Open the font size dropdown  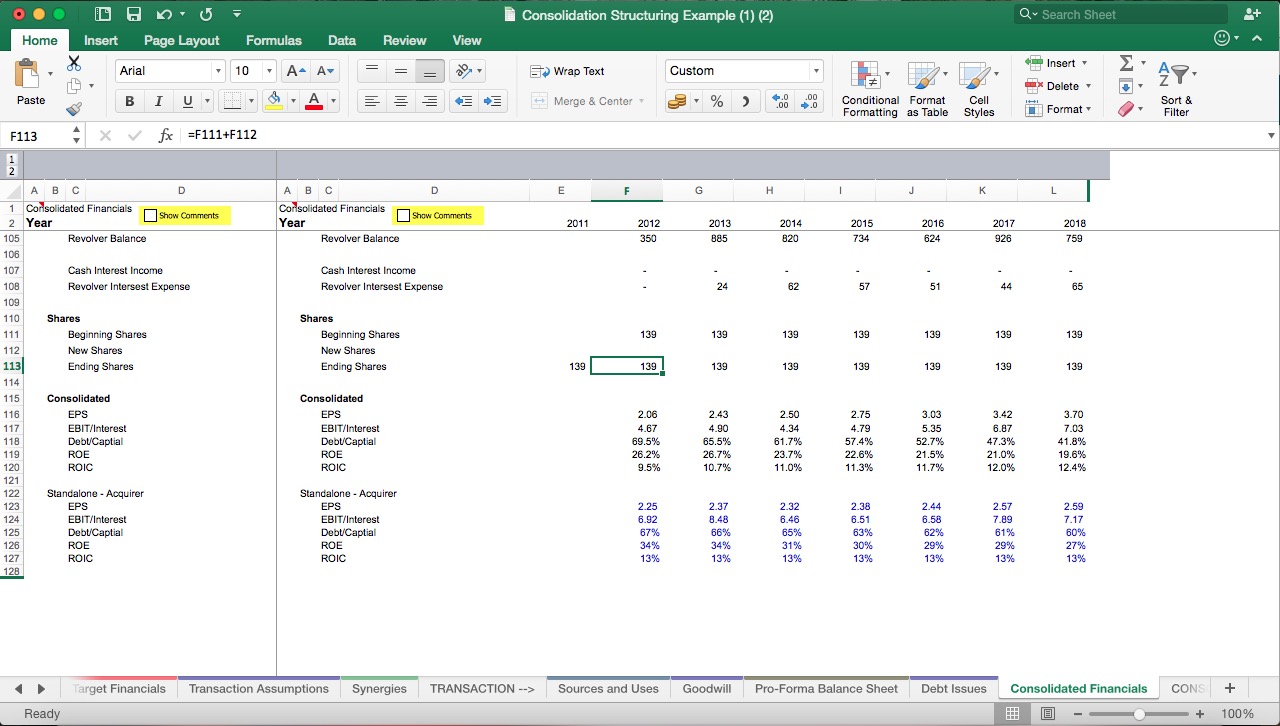(x=251, y=71)
